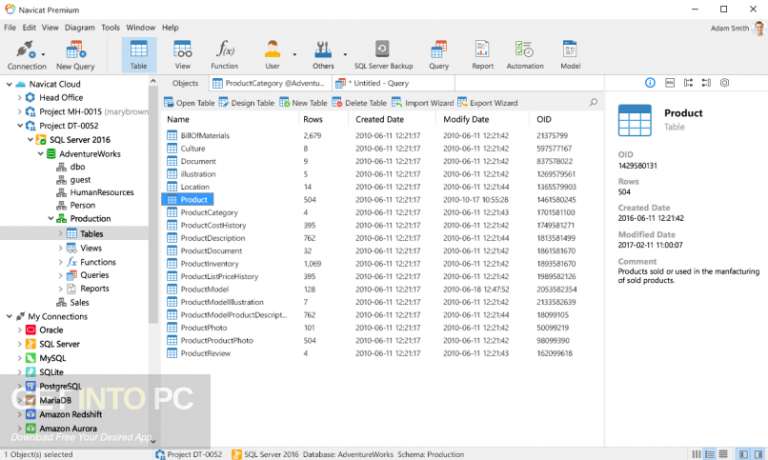Click the Model toolbar icon
The height and width of the screenshot is (460, 768).
pyautogui.click(x=570, y=55)
